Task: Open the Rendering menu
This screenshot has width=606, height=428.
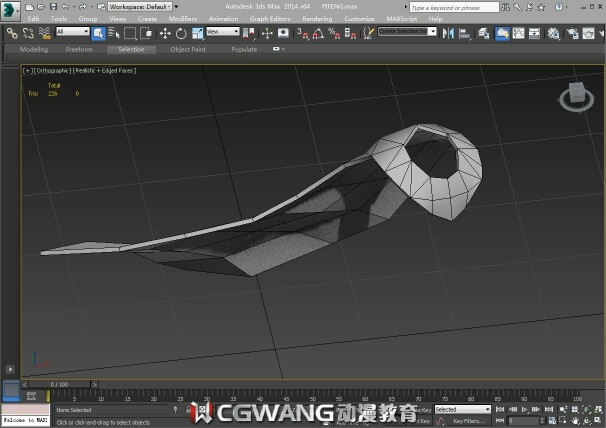Action: [x=317, y=19]
